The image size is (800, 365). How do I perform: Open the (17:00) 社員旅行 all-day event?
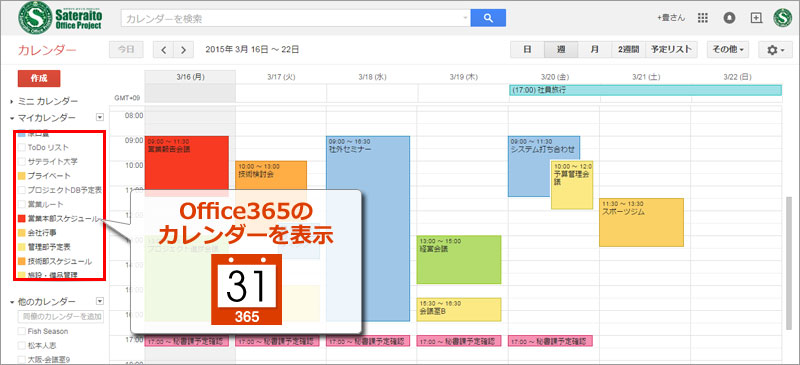coord(645,90)
